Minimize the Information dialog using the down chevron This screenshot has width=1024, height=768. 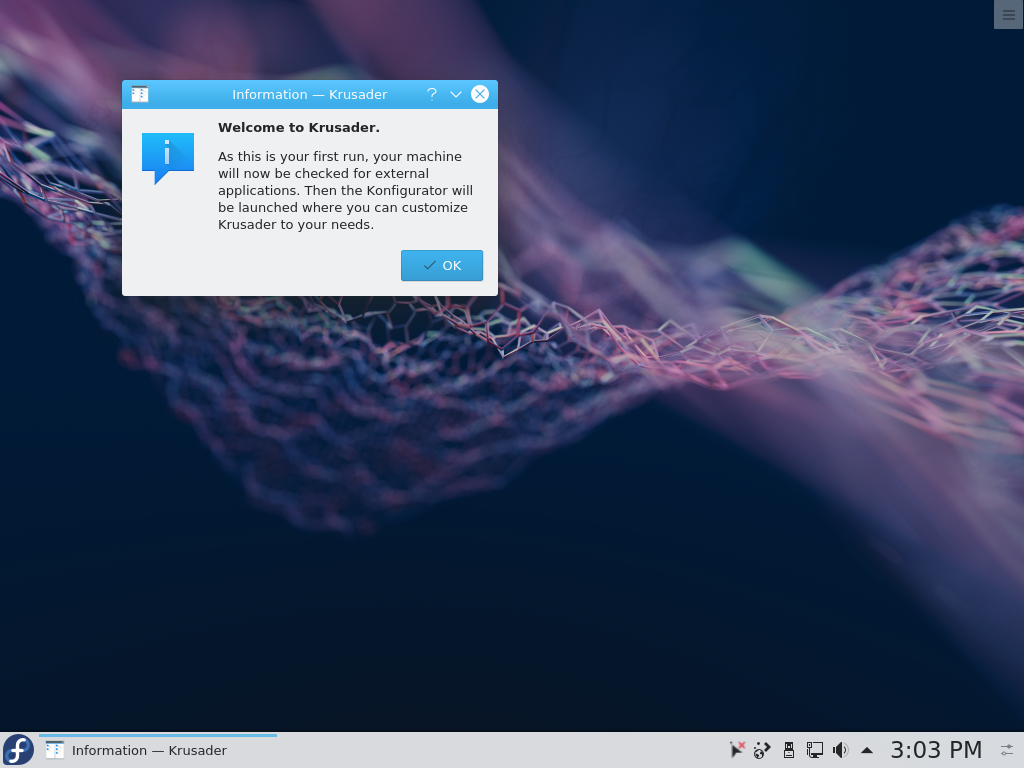tap(456, 94)
